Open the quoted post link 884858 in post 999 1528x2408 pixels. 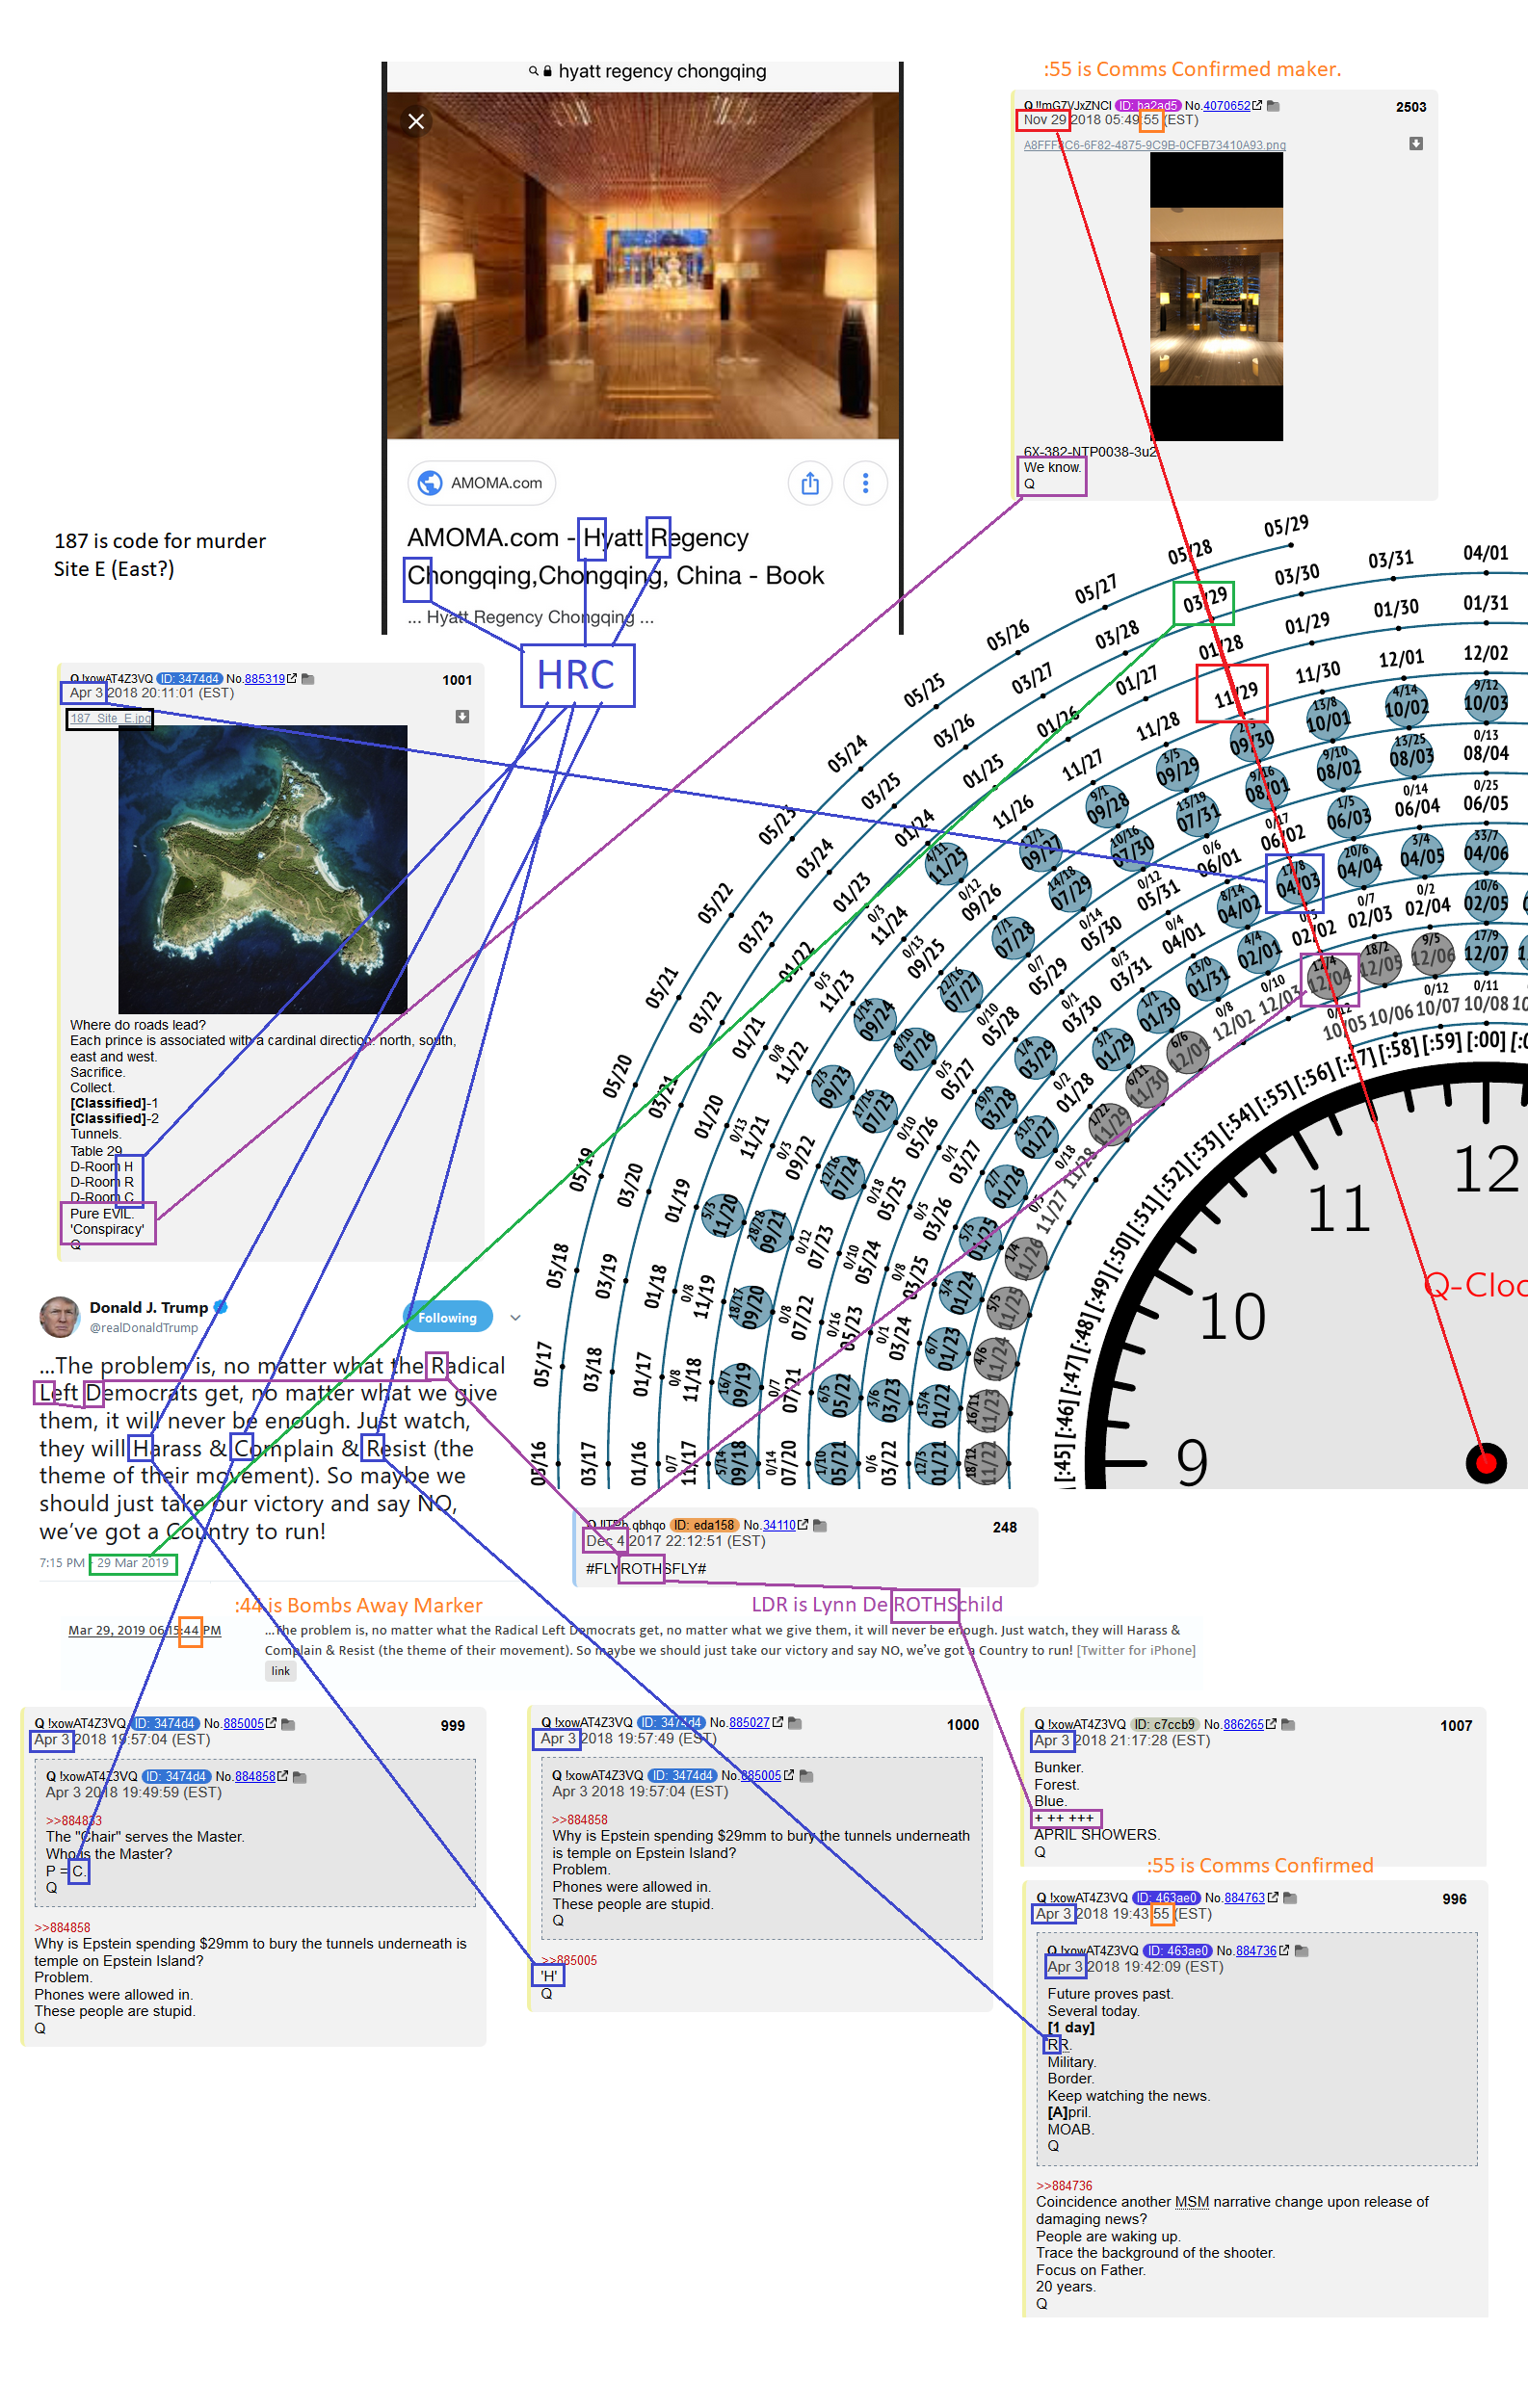coord(255,1777)
